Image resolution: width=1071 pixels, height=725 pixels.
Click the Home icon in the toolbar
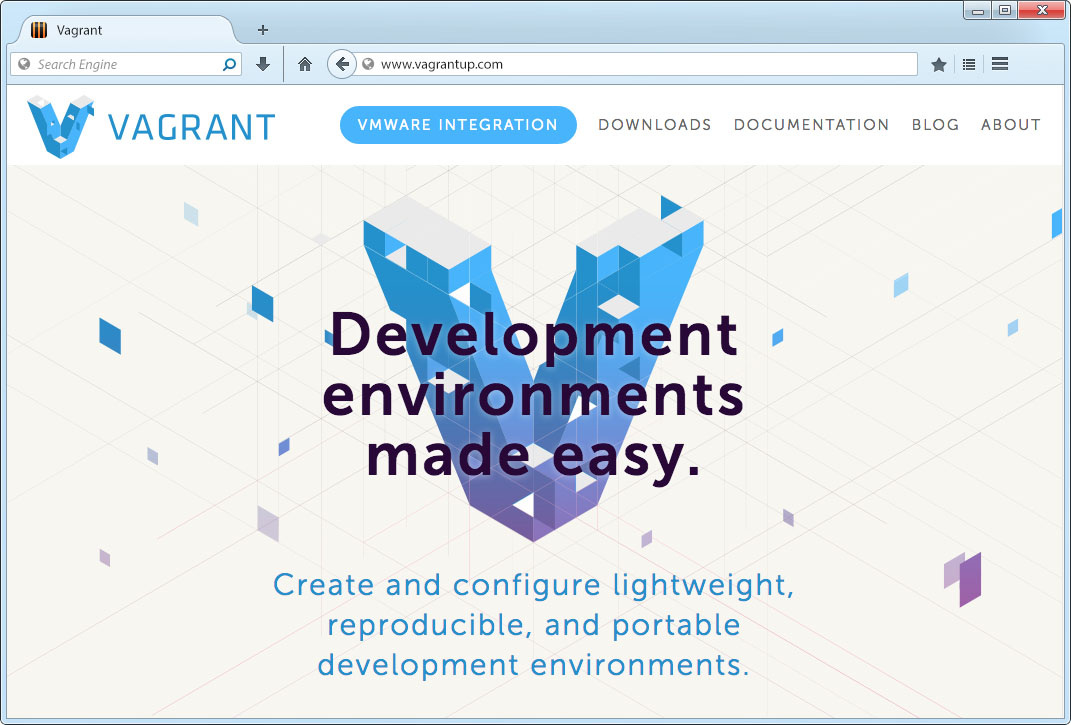pos(304,63)
